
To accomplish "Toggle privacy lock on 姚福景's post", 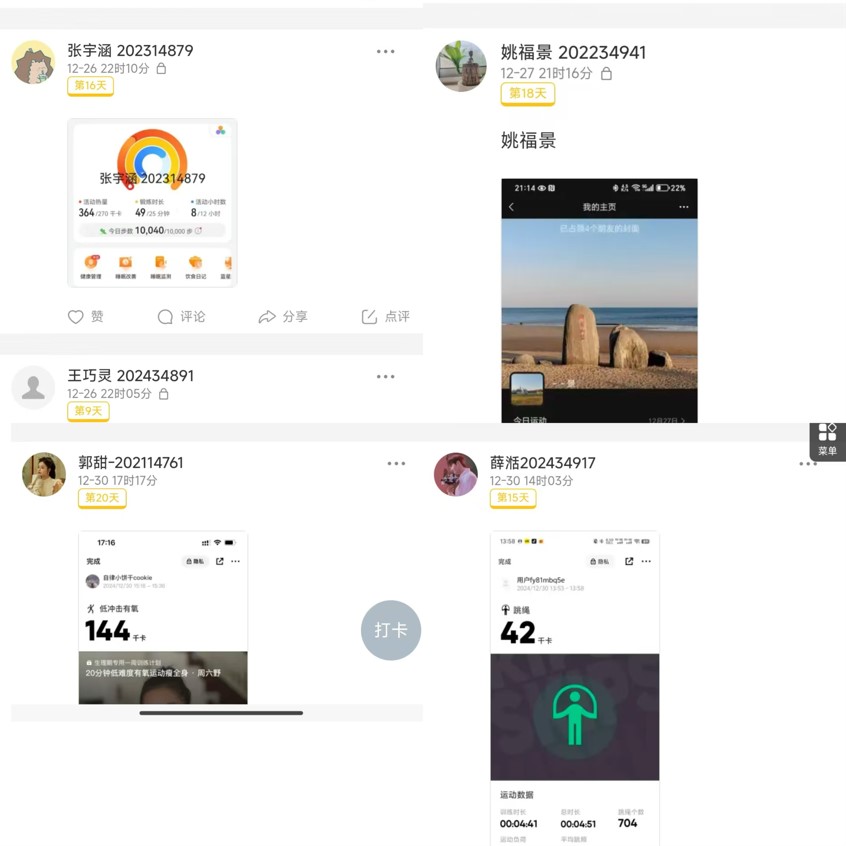I will [606, 73].
